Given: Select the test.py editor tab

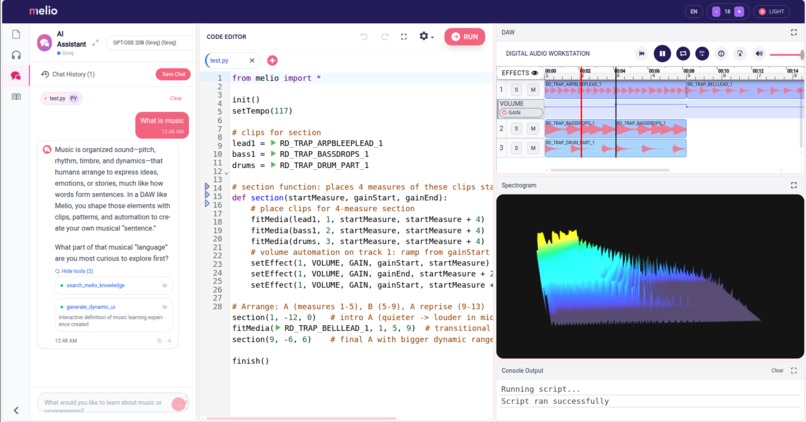Looking at the screenshot, I should (219, 61).
